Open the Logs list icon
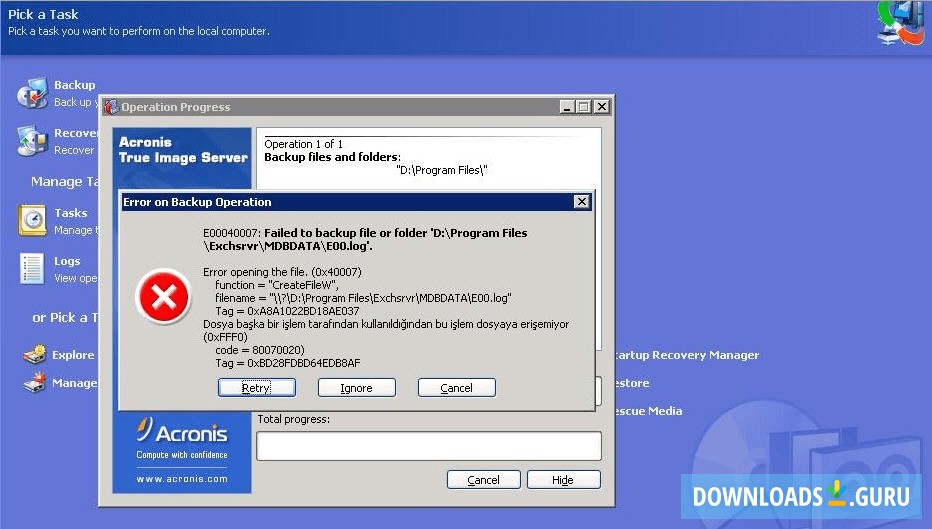932x529 pixels. click(x=32, y=269)
